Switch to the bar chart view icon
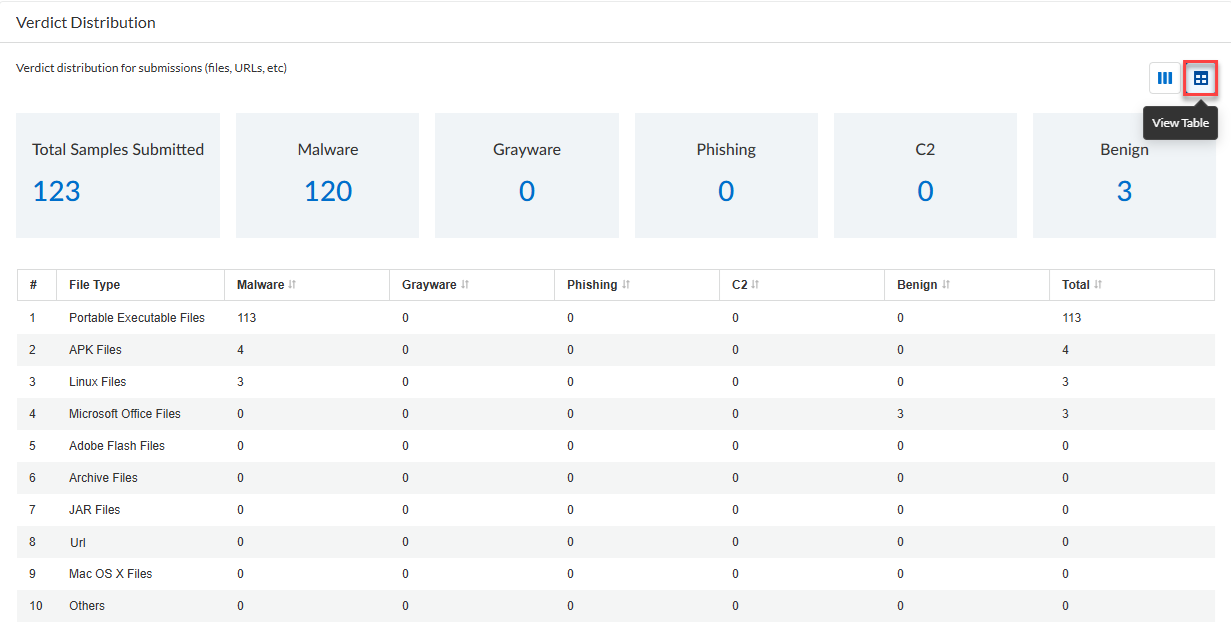1231x633 pixels. click(1165, 78)
